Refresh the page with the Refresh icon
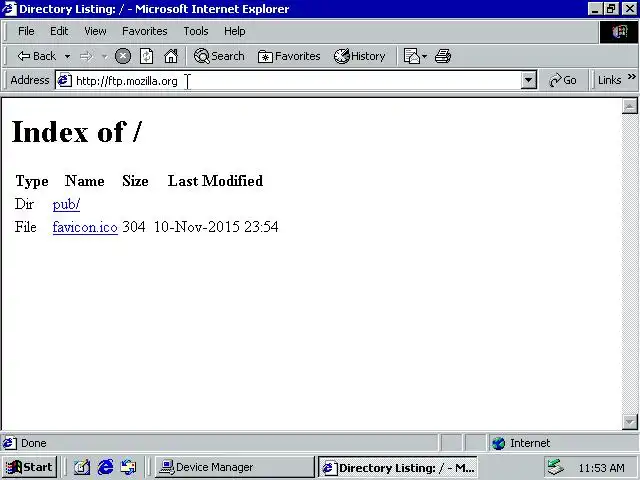Screen dimensions: 640x480 147,56
